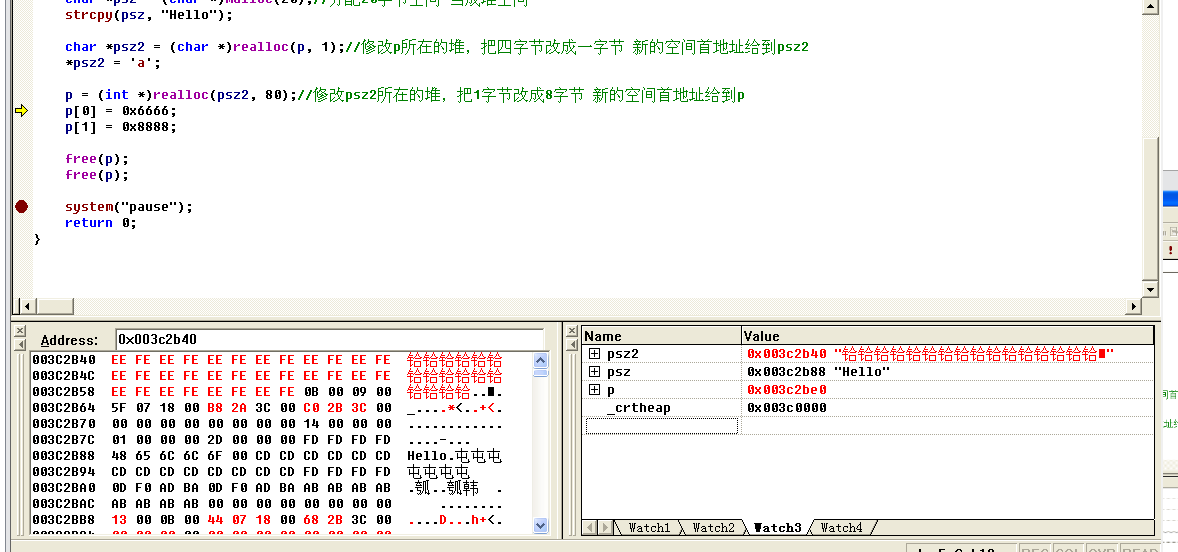Click the yellow current-line arrow in the margin
Screen dimensions: 1178x552
21,111
